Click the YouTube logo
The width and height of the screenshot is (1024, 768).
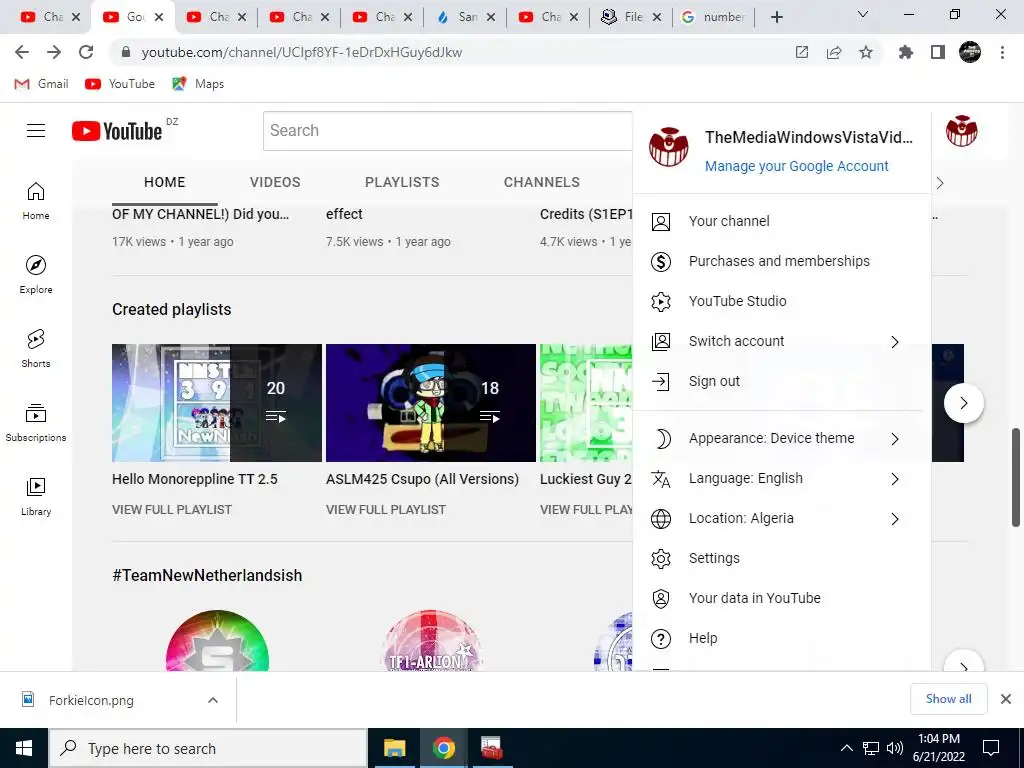pyautogui.click(x=117, y=131)
